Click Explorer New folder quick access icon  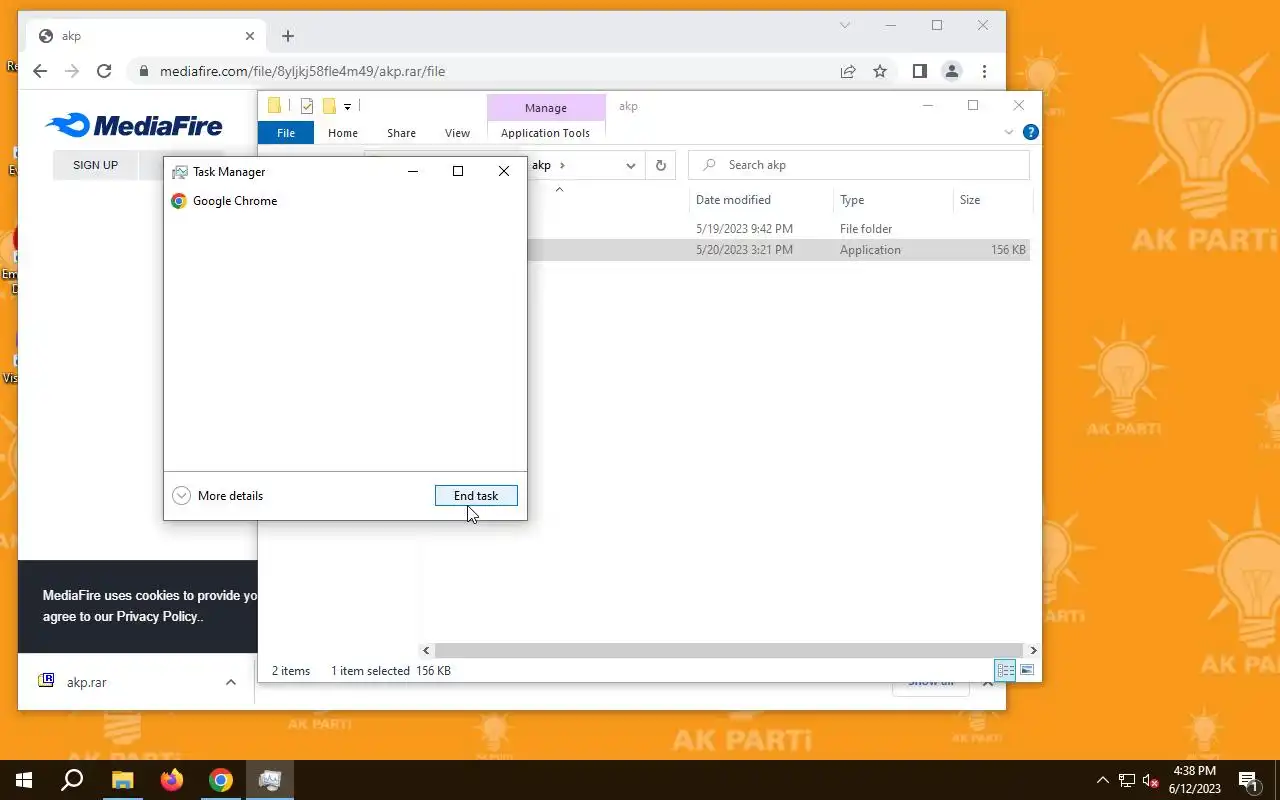tap(329, 106)
